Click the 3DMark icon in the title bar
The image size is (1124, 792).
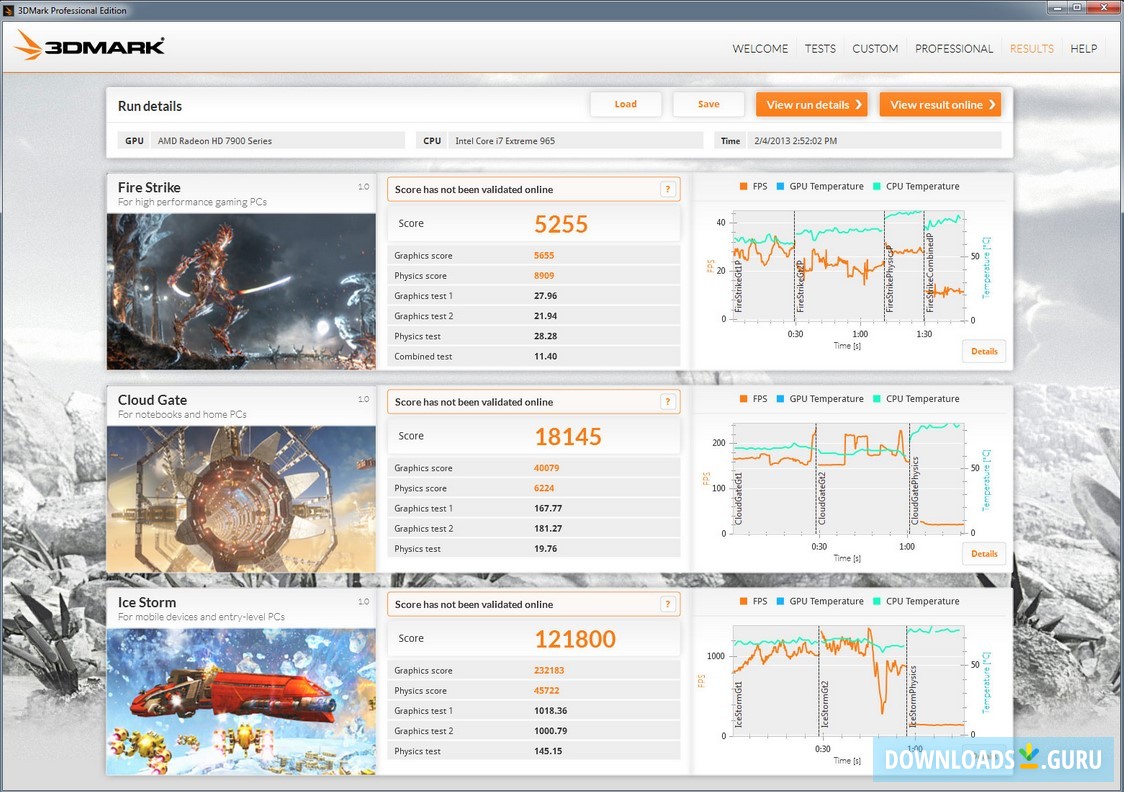click(x=10, y=9)
